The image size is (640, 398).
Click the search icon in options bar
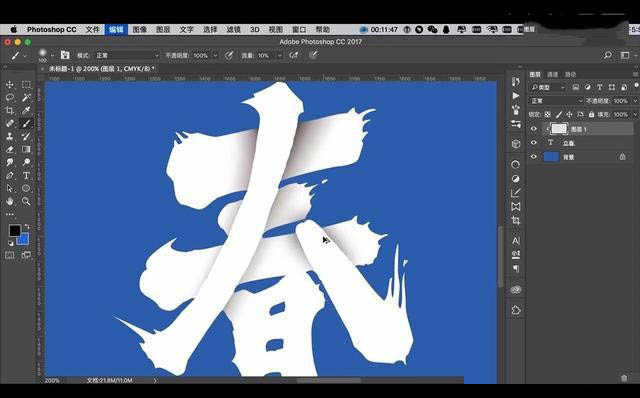[x=608, y=55]
